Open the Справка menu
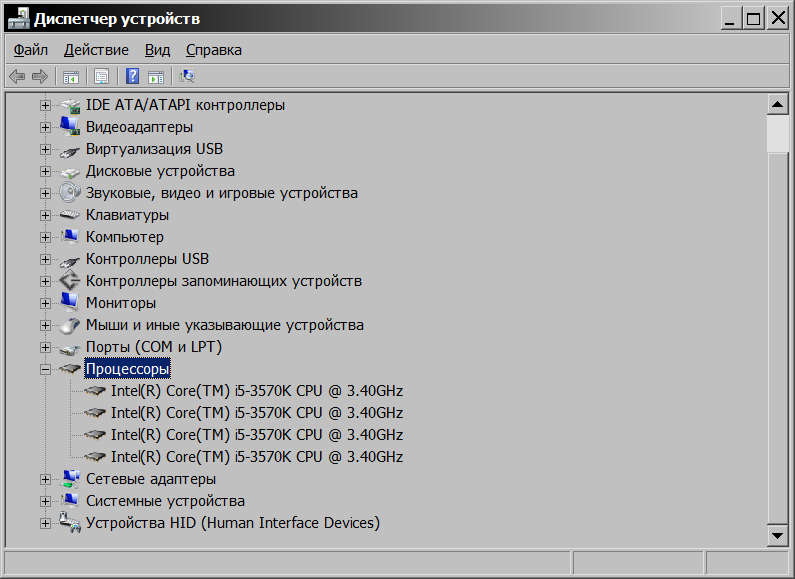Screen dimensions: 795x579 pos(213,49)
